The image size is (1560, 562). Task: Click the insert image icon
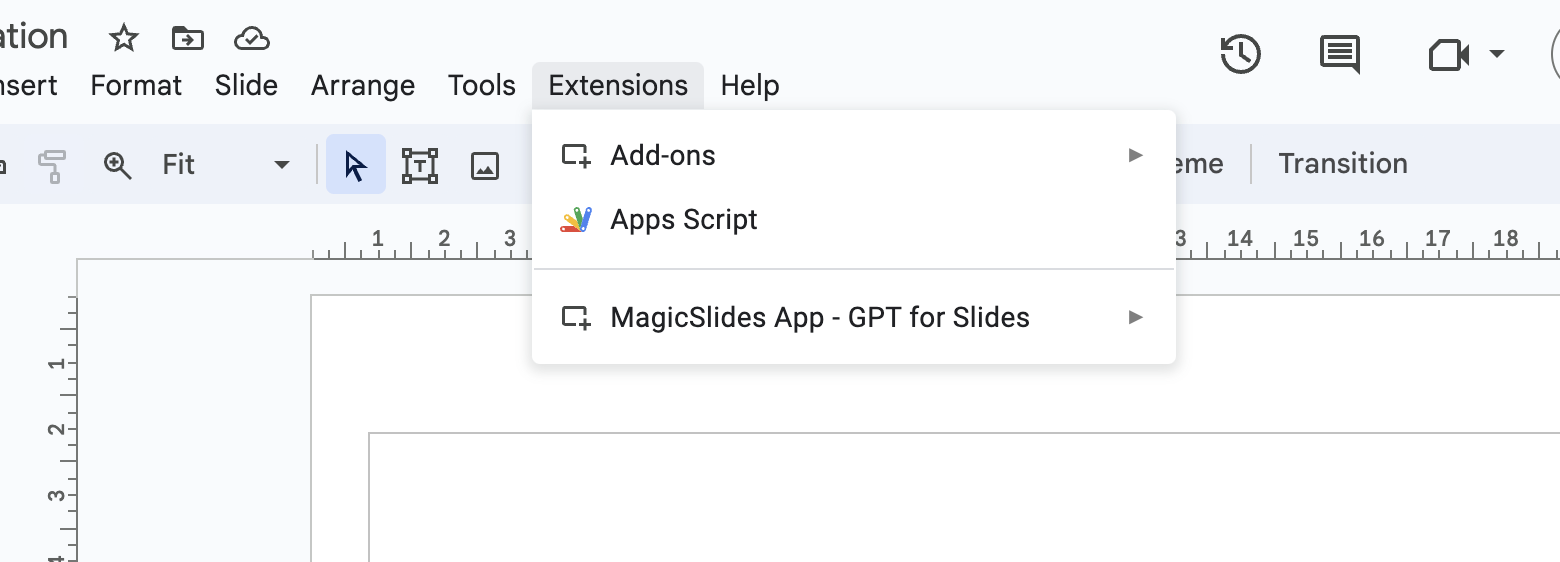485,165
